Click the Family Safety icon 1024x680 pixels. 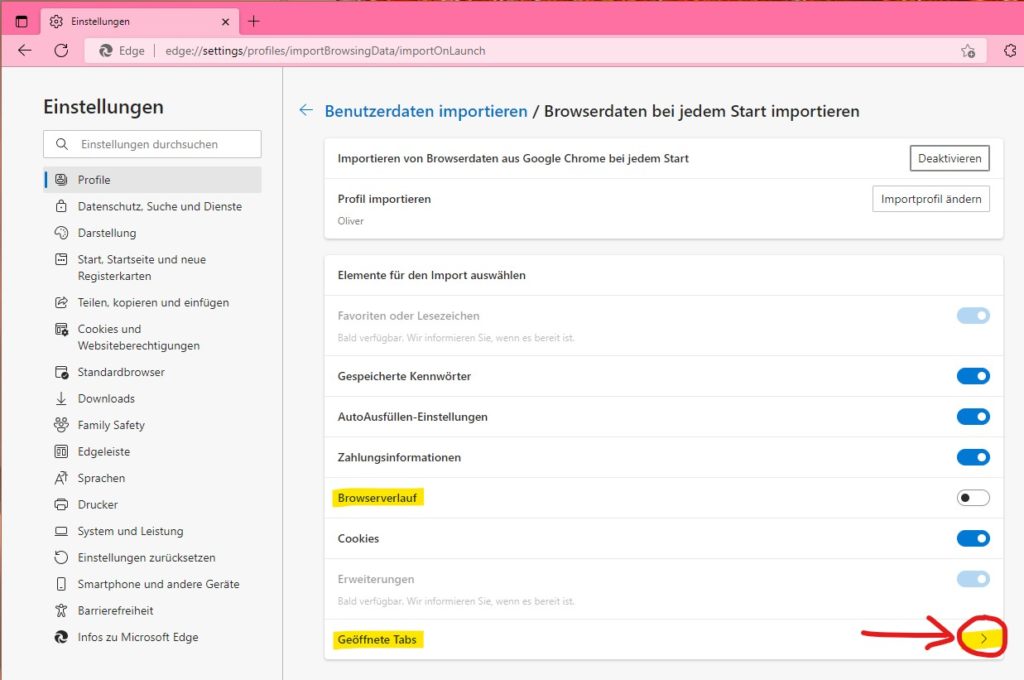pyautogui.click(x=61, y=425)
